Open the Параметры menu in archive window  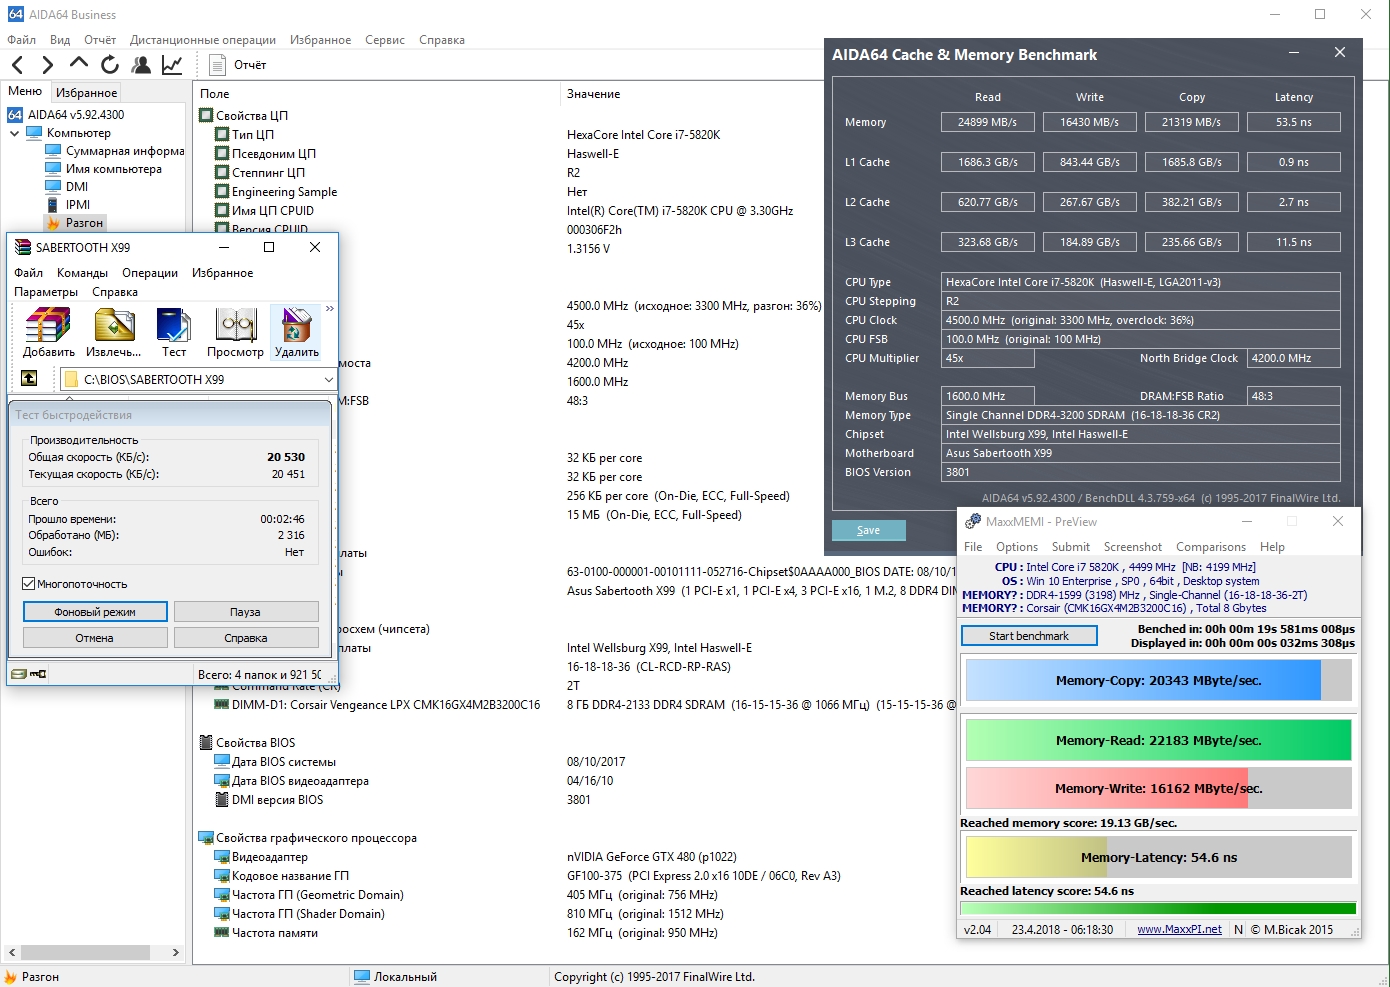(x=46, y=292)
